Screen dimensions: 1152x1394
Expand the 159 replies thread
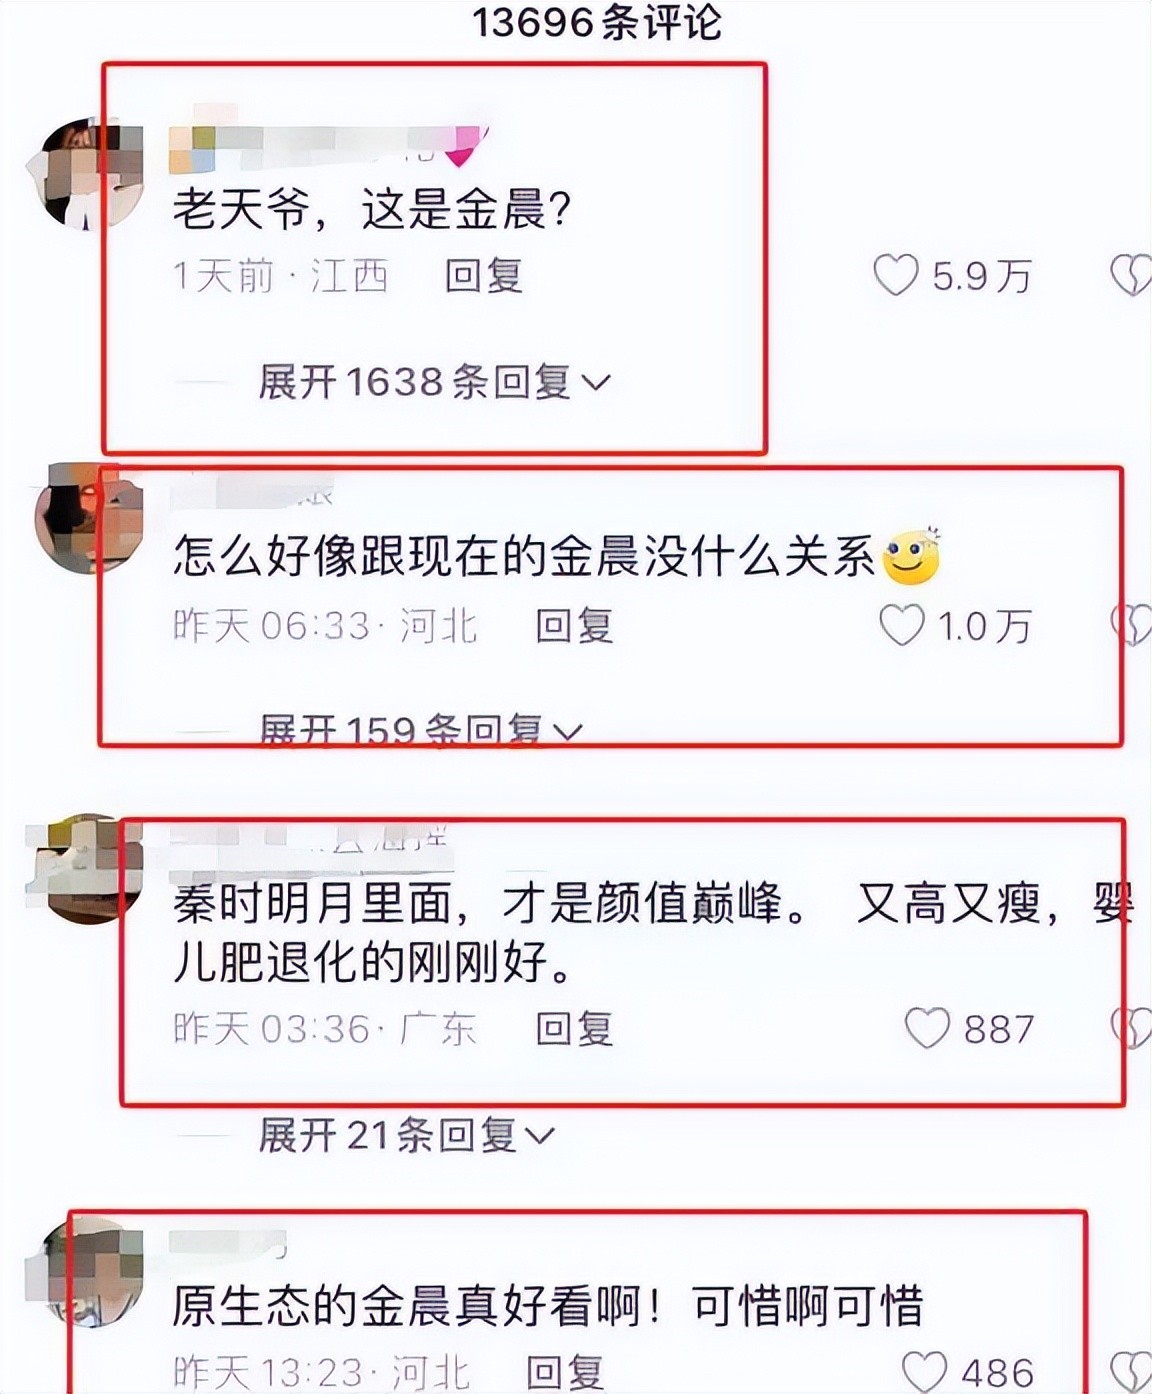pyautogui.click(x=420, y=729)
